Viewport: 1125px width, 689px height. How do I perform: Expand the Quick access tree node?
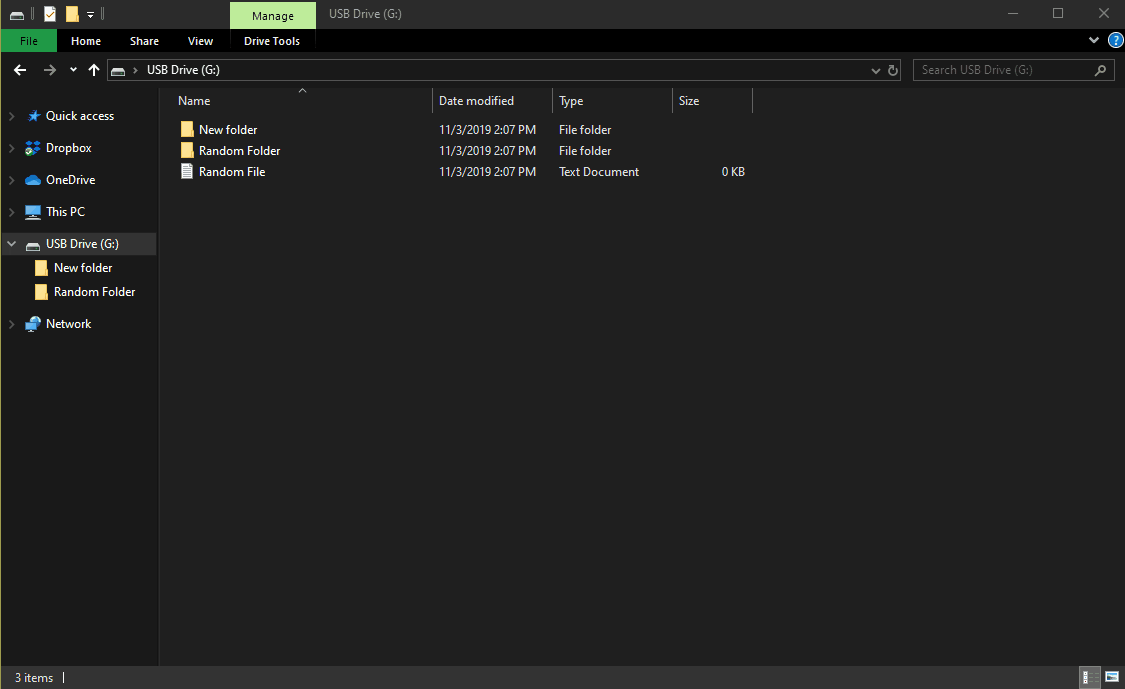pyautogui.click(x=11, y=116)
